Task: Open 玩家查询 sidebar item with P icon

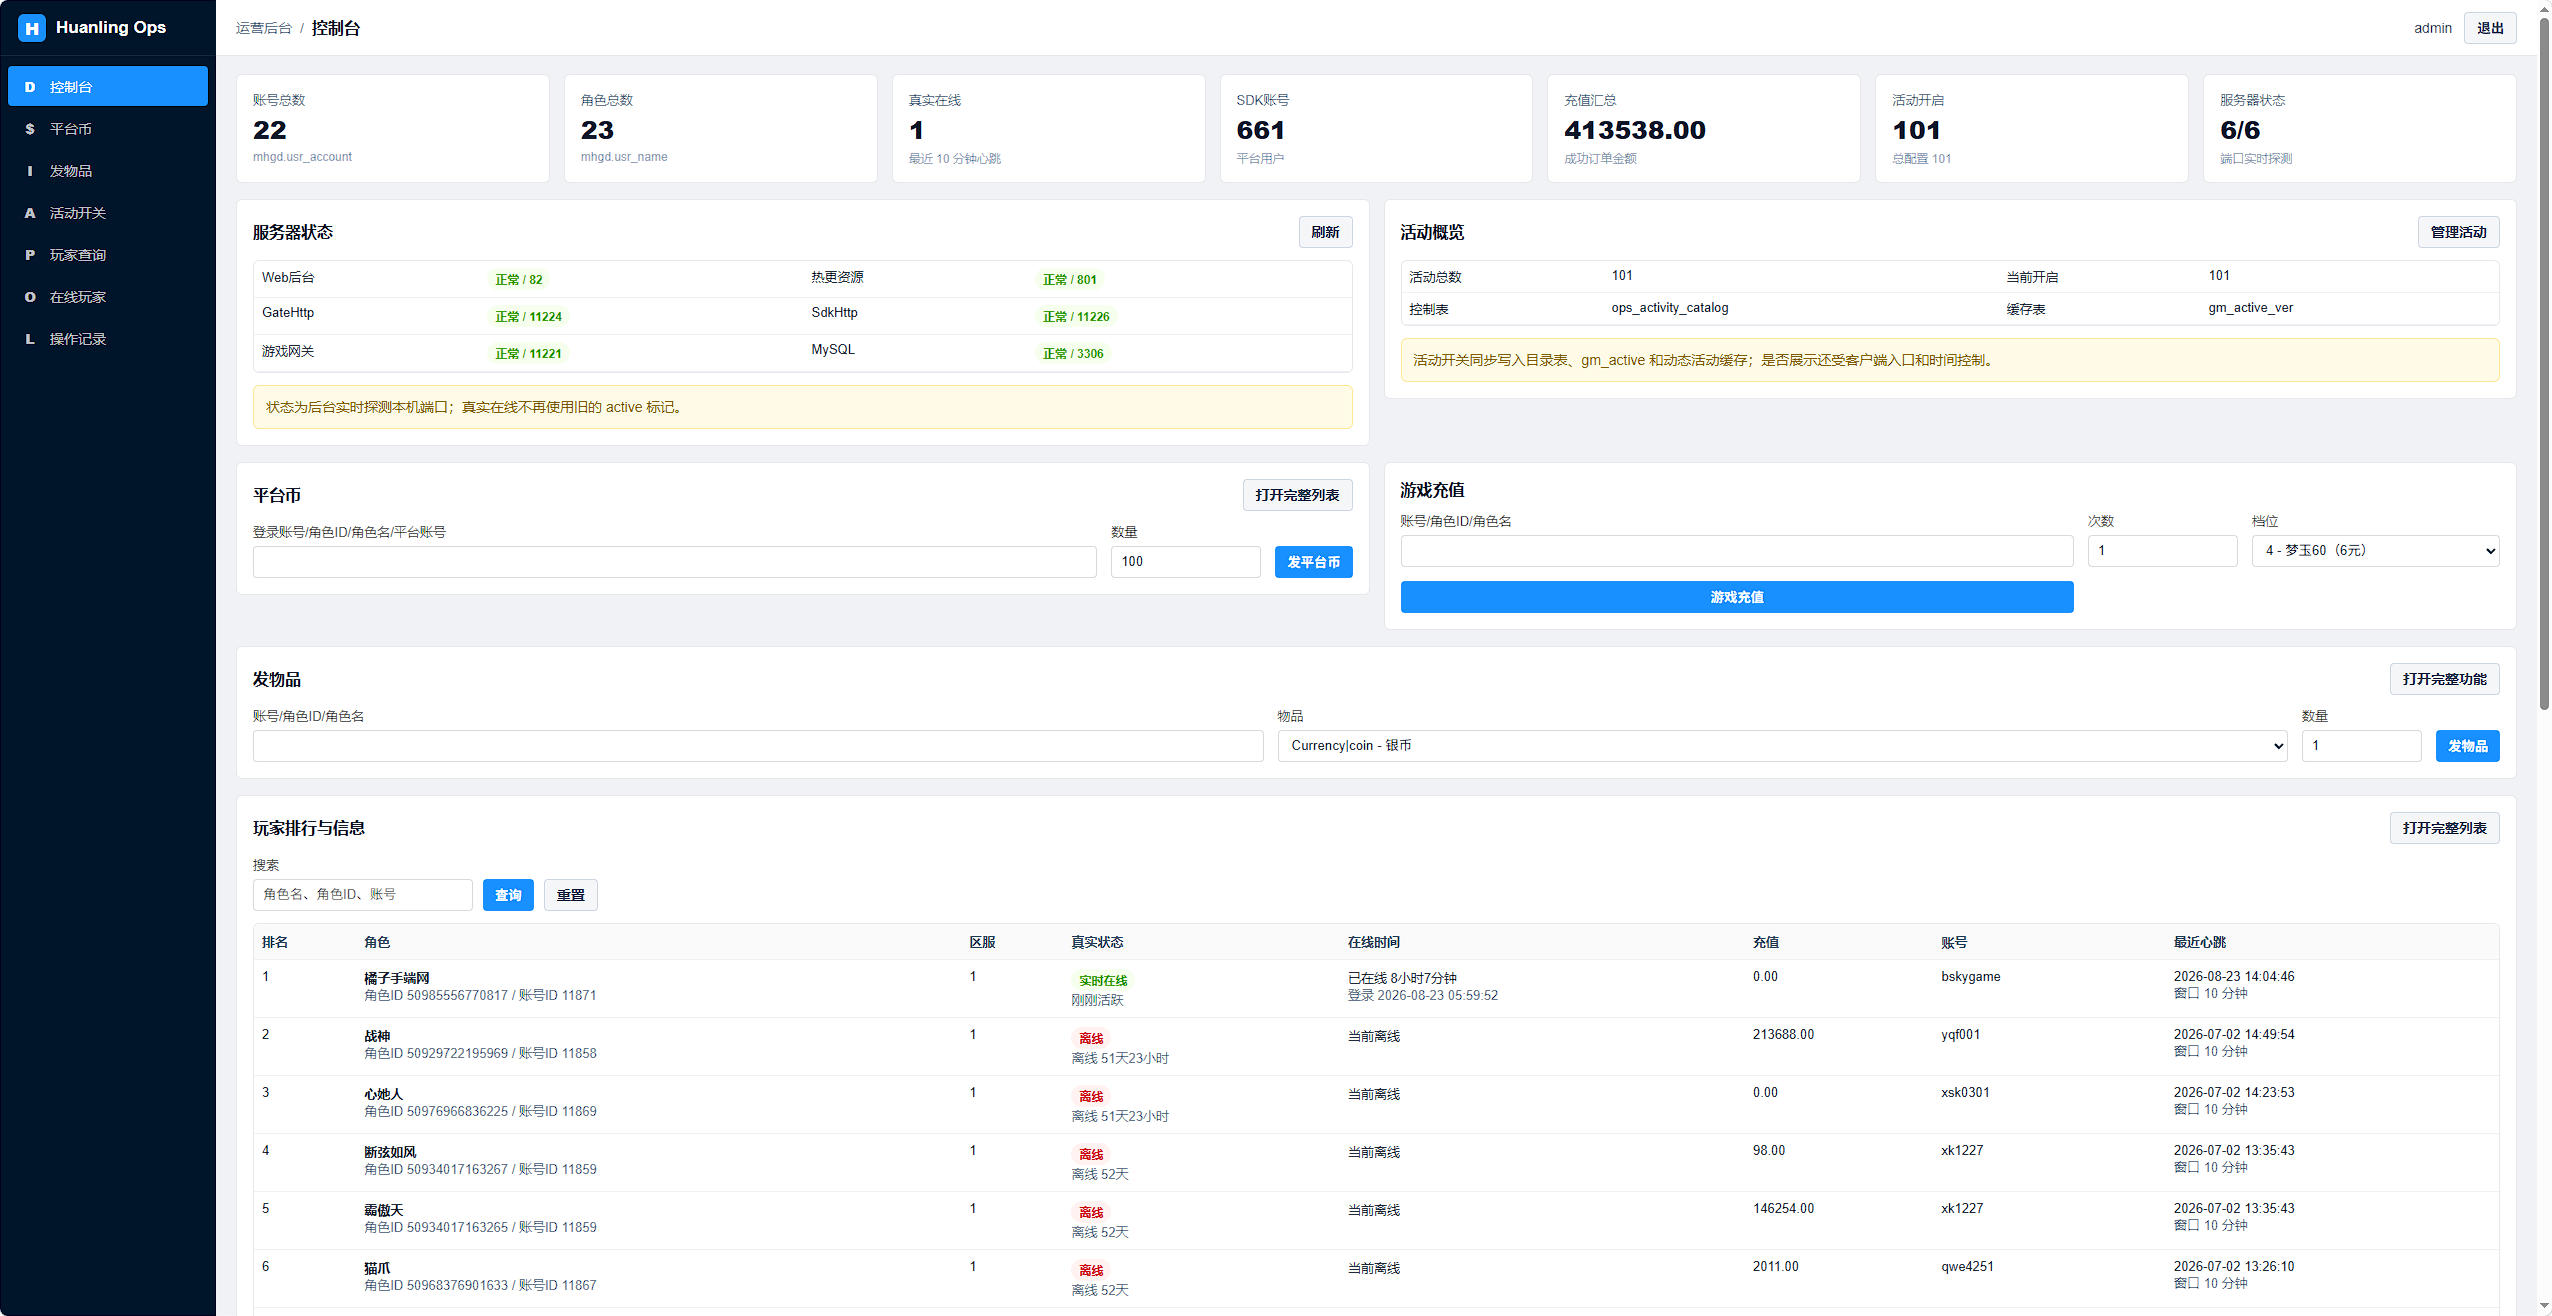Action: click(x=108, y=254)
